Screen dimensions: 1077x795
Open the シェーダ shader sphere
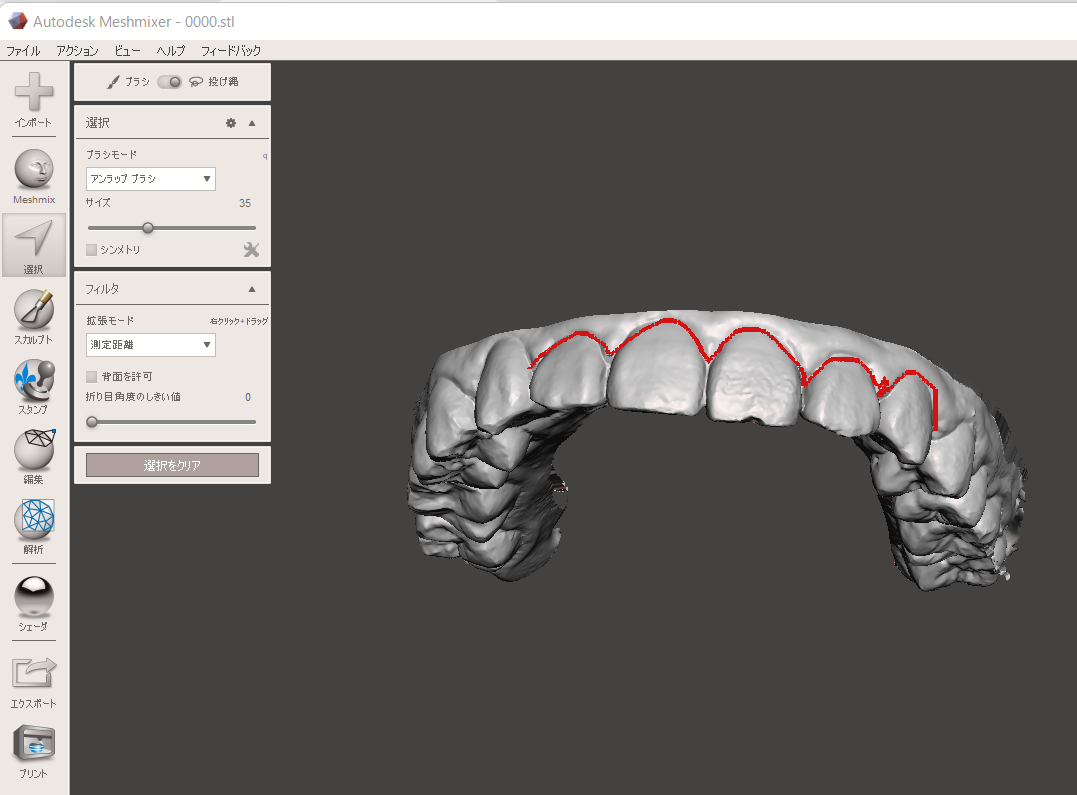coord(34,596)
